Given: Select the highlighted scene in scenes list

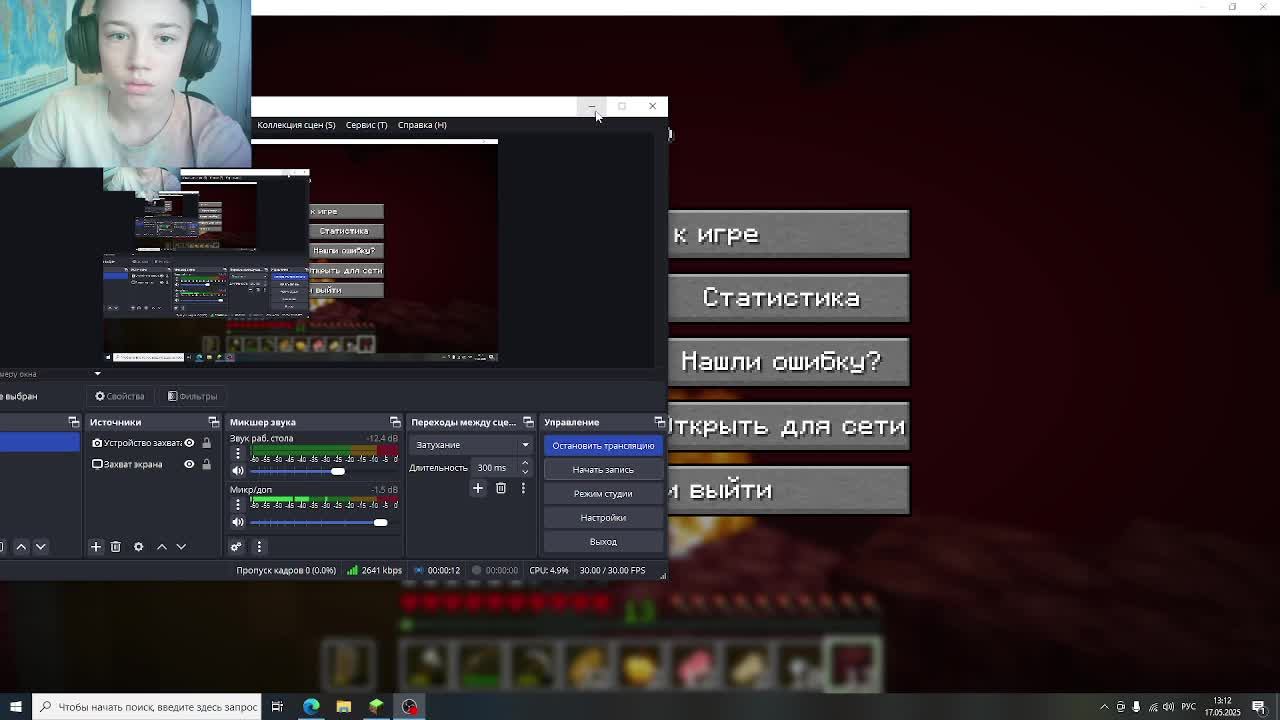Looking at the screenshot, I should (40, 442).
